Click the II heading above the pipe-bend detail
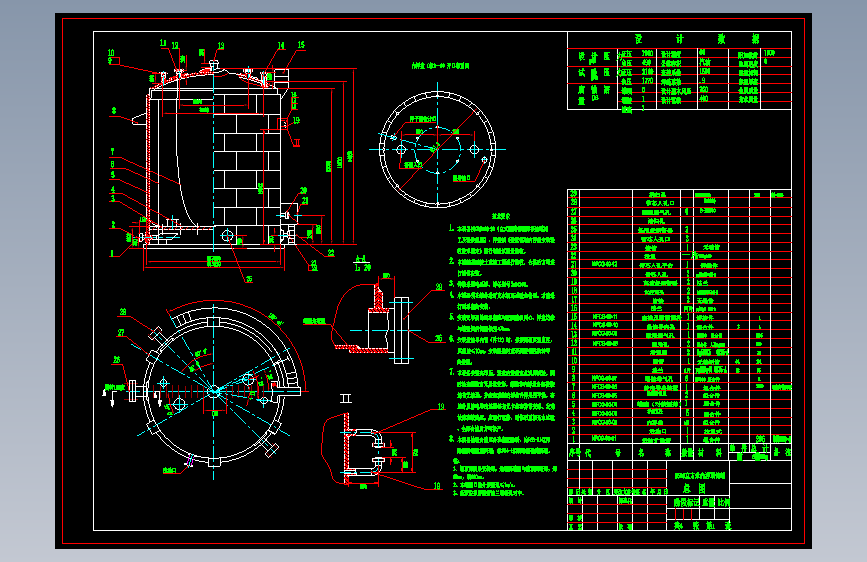 pyautogui.click(x=346, y=398)
